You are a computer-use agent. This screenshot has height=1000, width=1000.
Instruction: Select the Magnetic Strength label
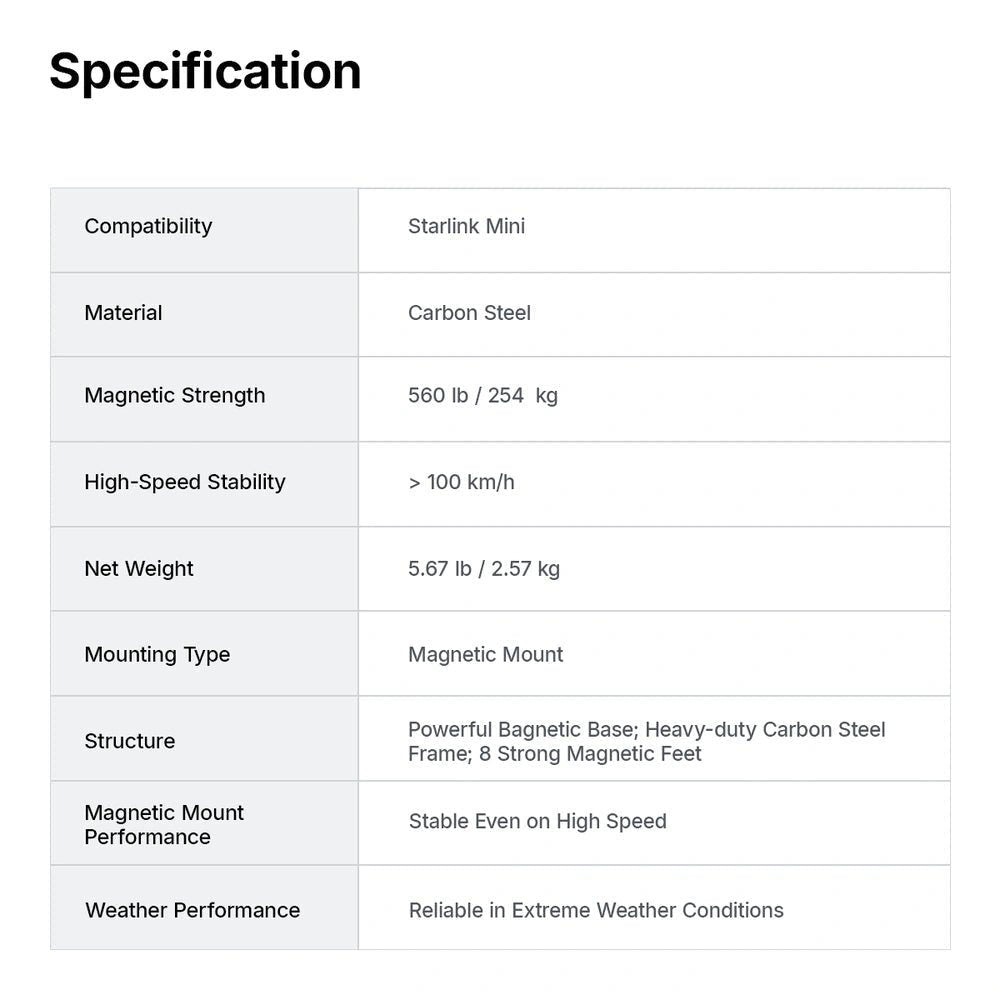pyautogui.click(x=175, y=395)
